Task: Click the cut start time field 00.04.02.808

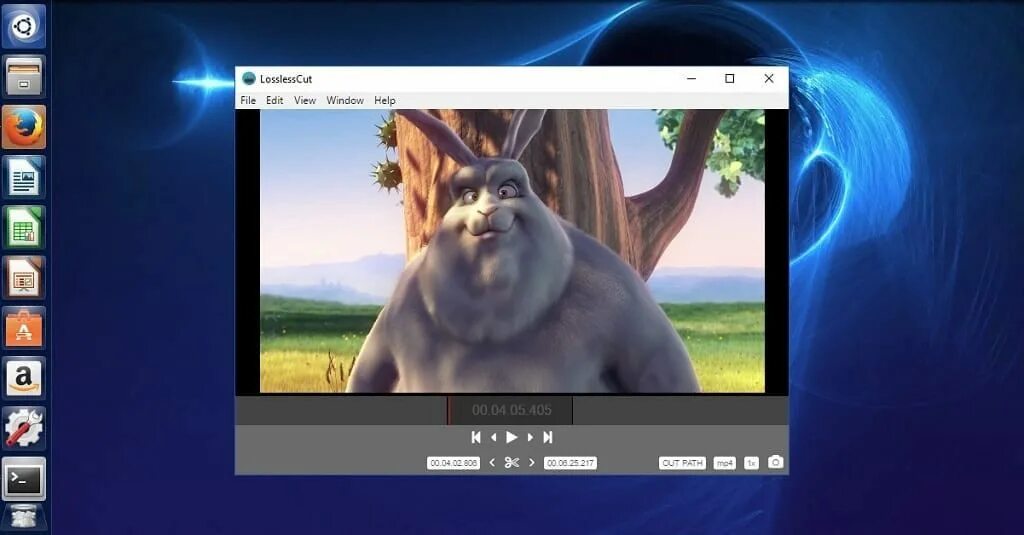Action: (x=453, y=462)
